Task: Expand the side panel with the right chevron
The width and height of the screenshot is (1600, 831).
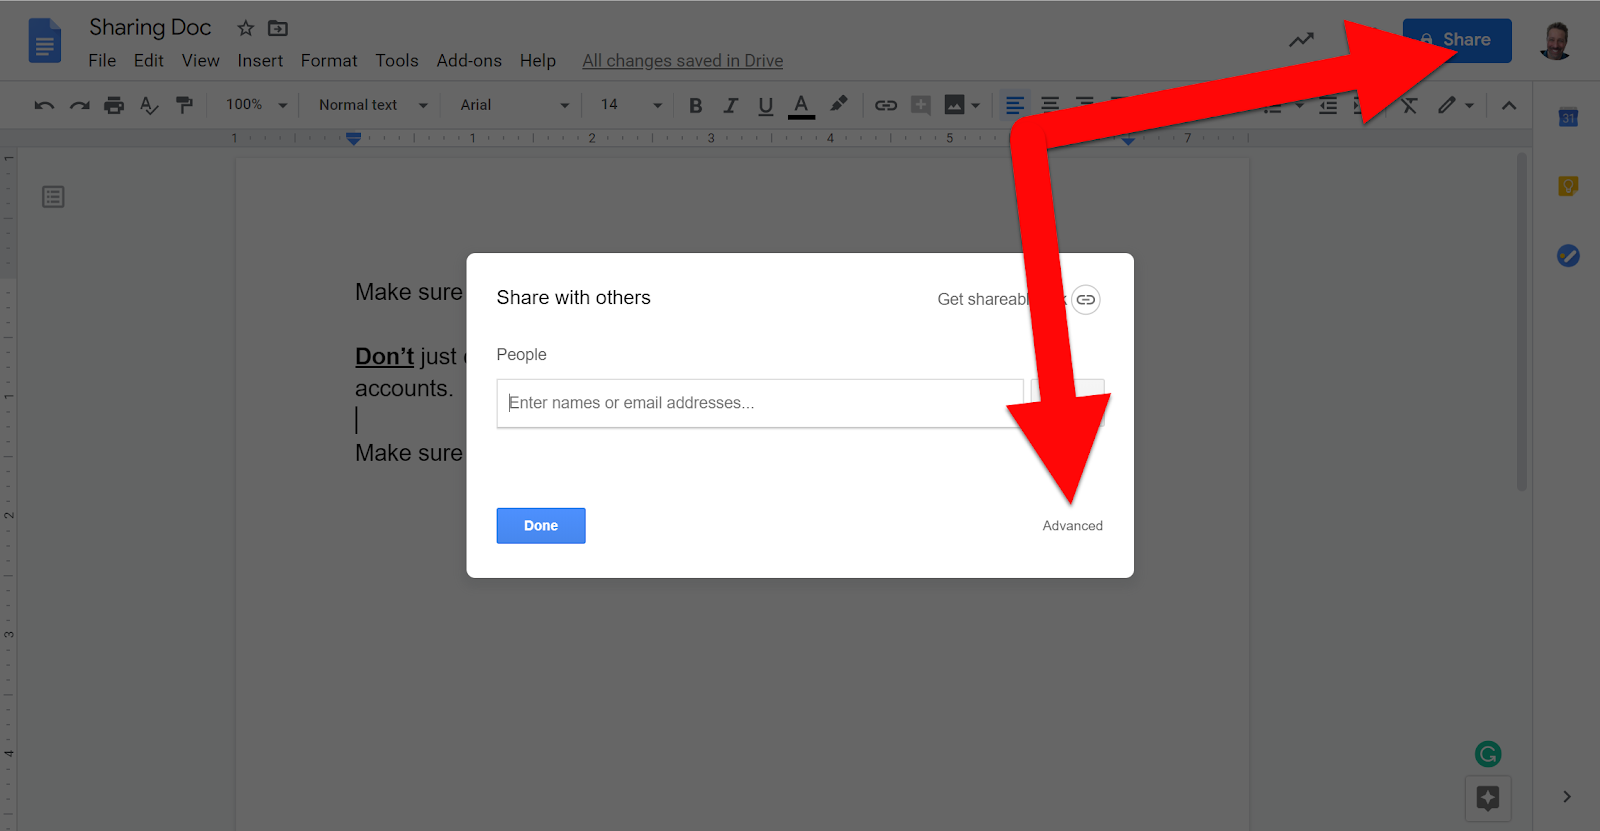Action: tap(1567, 797)
